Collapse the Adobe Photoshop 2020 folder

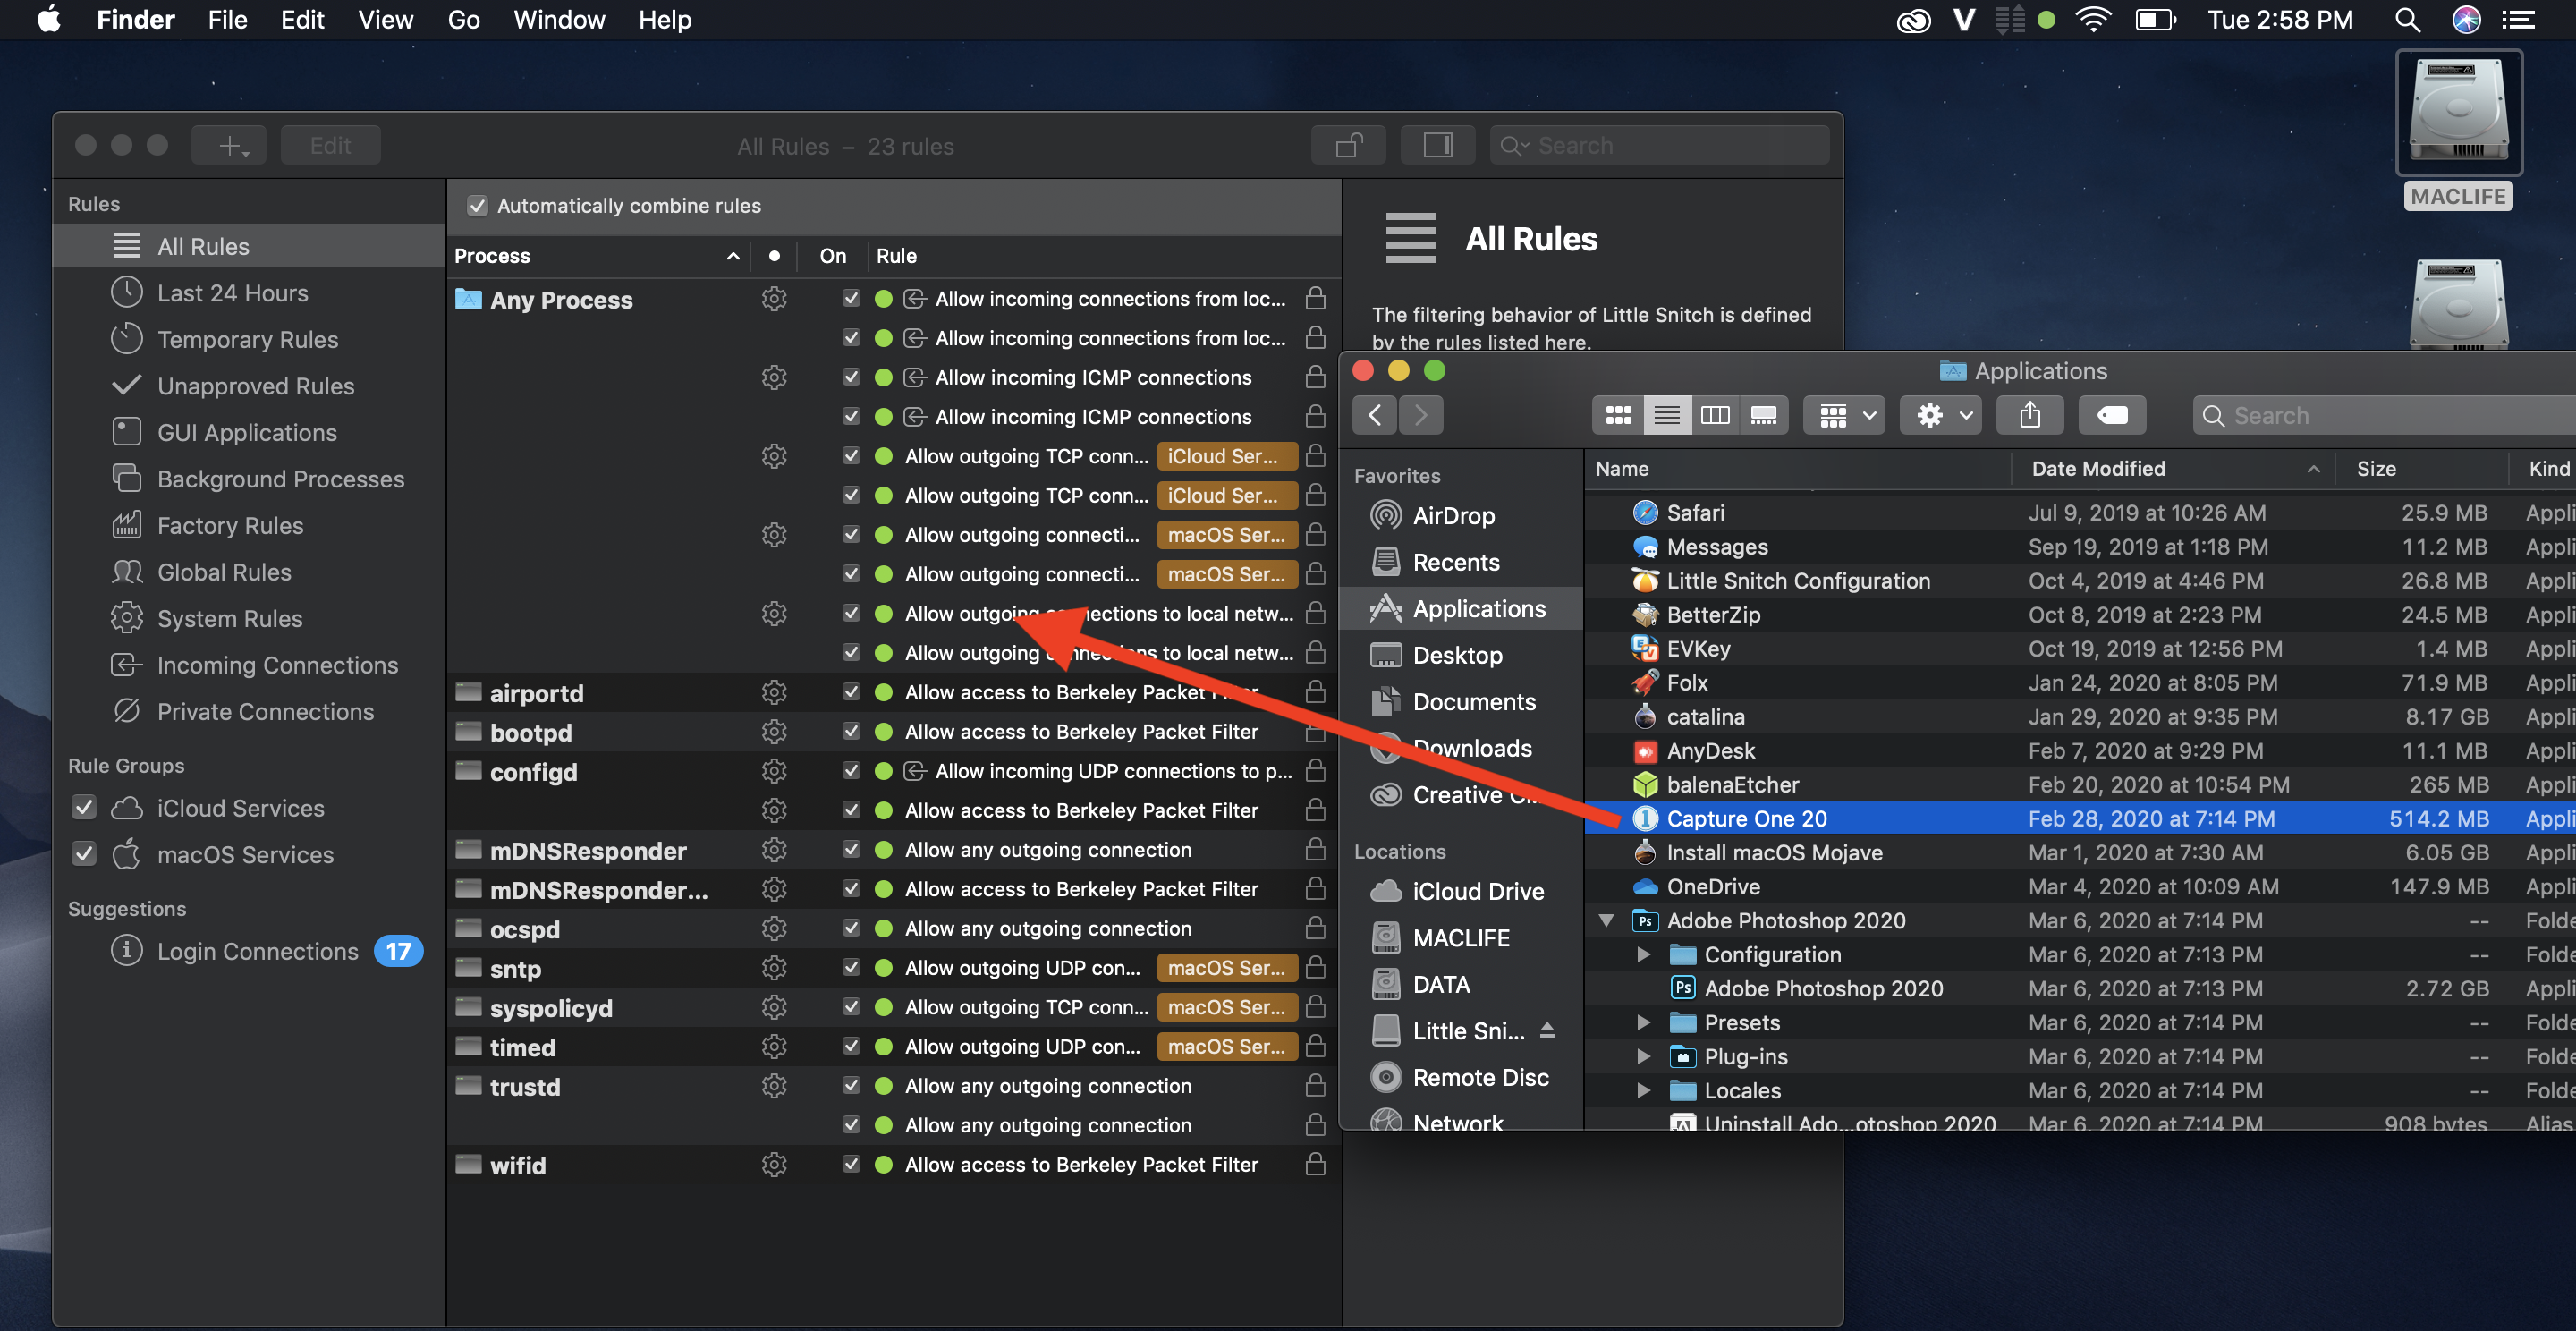(x=1606, y=920)
